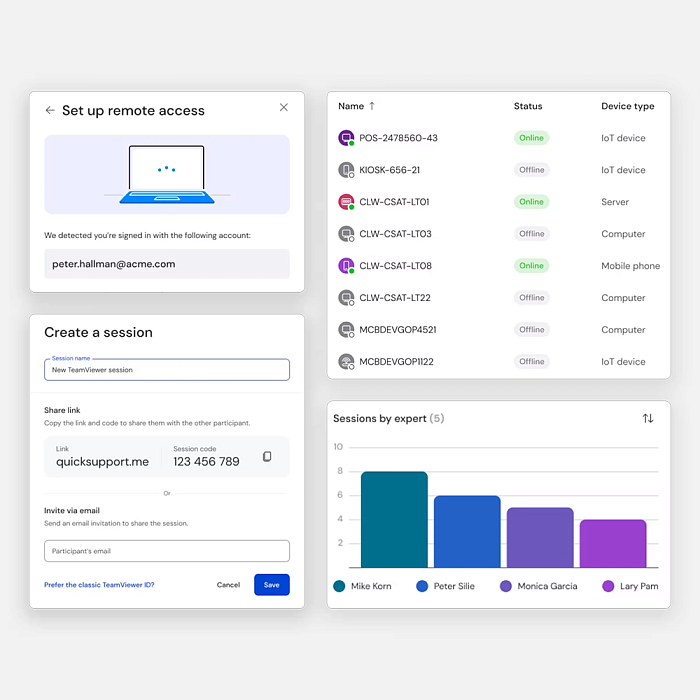Click the Mike Korn legend color swatch
The image size is (700, 700).
[340, 586]
